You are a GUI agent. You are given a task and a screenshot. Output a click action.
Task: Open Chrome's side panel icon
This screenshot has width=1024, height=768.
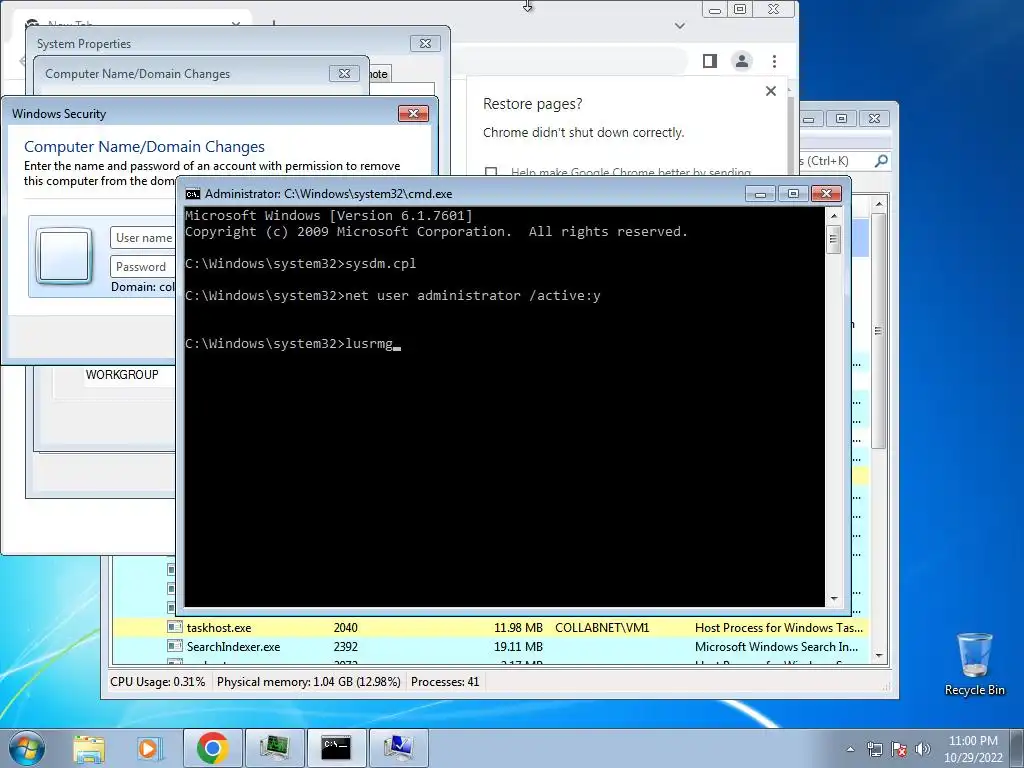coord(710,61)
